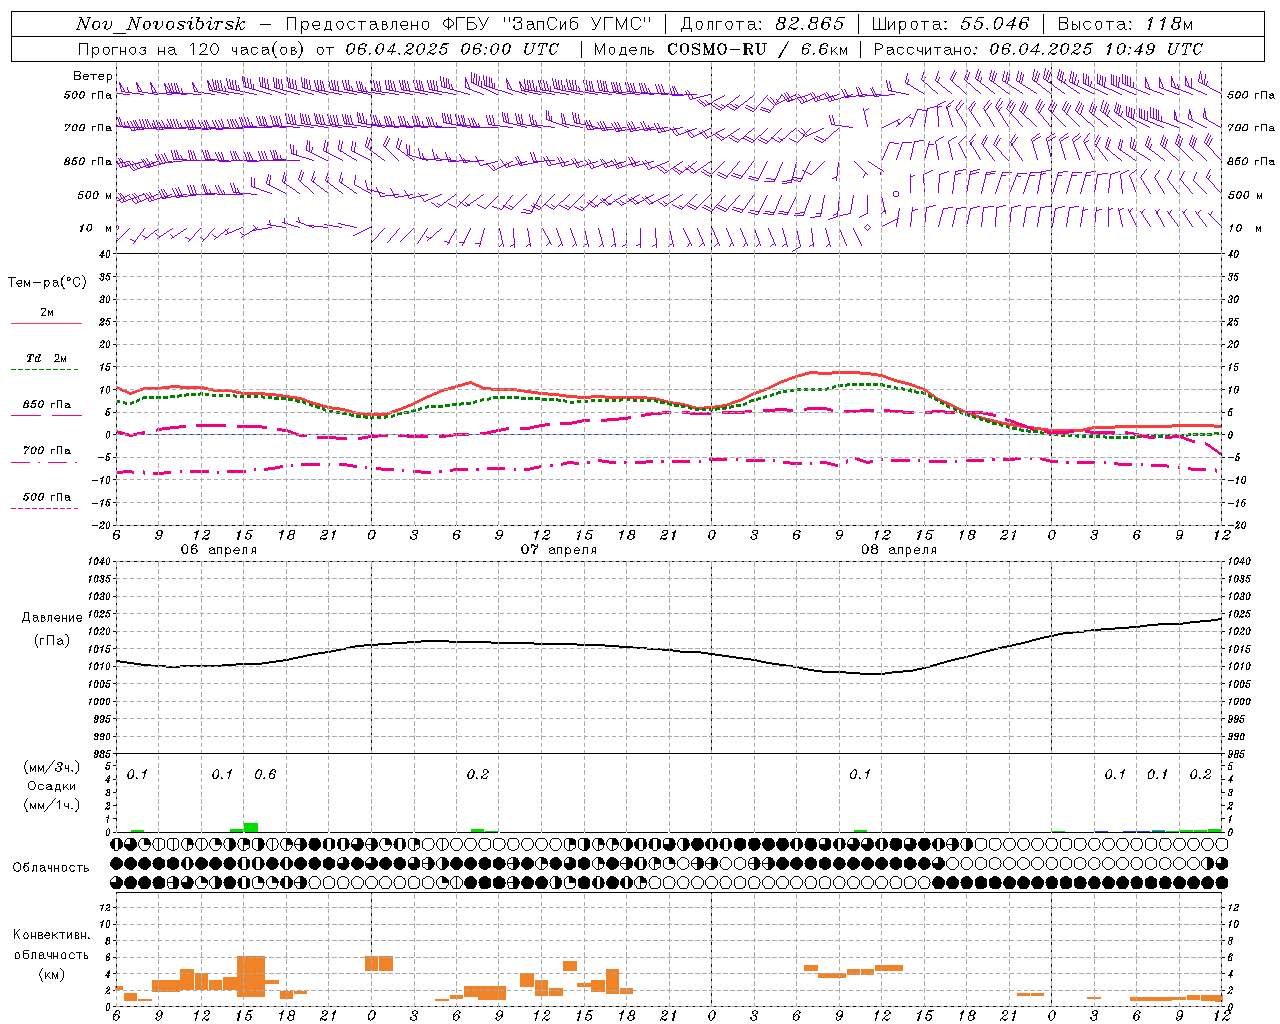Click the 2м temperature legend entry
This screenshot has height=1024, width=1280.
coord(47,313)
